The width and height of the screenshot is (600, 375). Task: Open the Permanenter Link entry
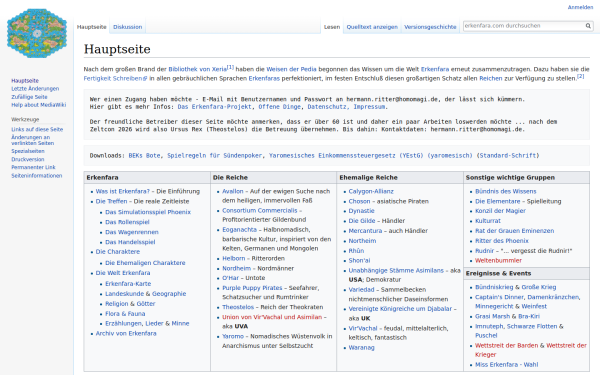[x=33, y=167]
